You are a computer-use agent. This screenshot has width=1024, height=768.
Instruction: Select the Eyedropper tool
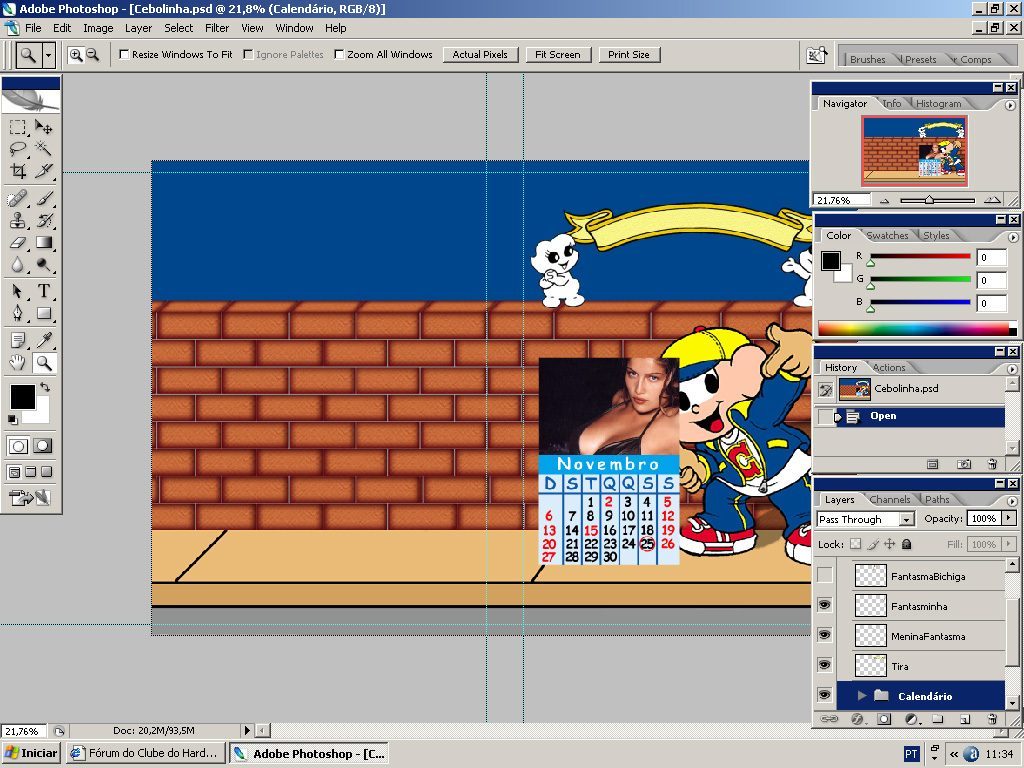point(44,340)
